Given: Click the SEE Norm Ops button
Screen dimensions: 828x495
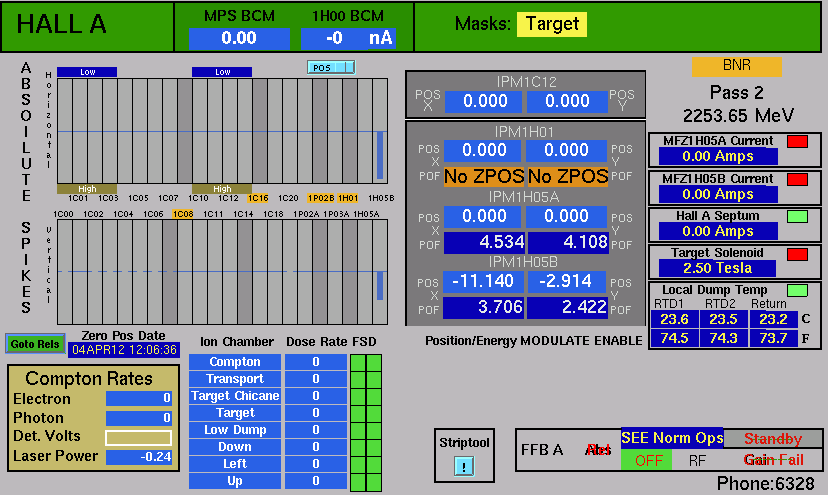Looking at the screenshot, I should [x=672, y=438].
